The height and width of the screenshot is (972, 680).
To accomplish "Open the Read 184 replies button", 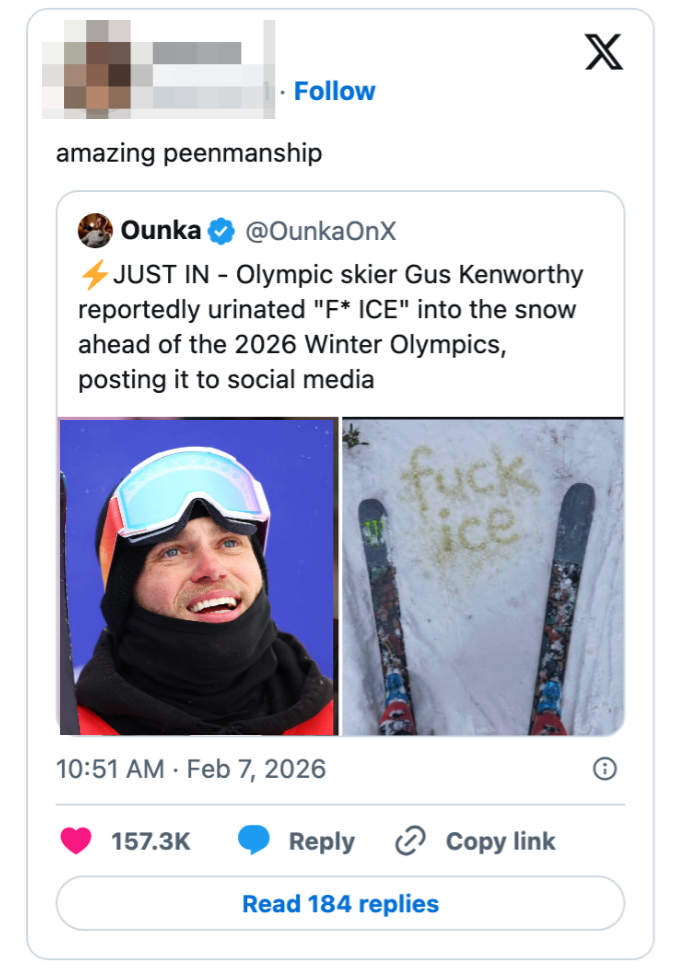I will [x=340, y=904].
